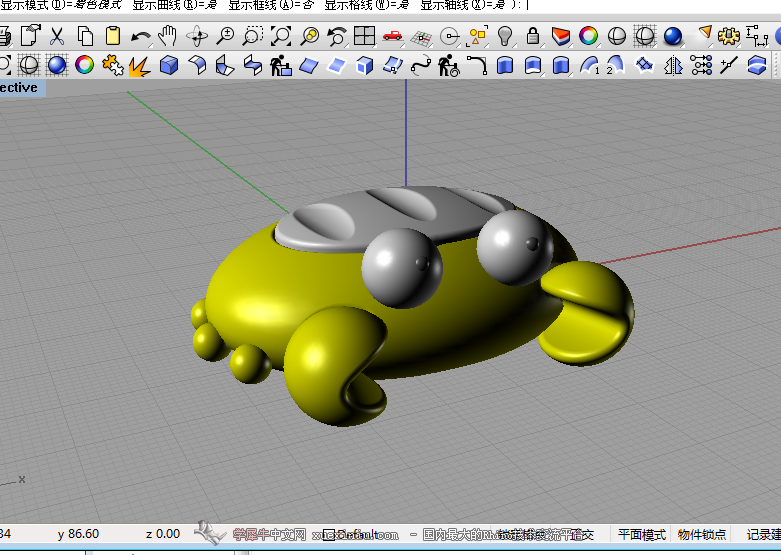Screen dimensions: 781x555
Task: Toggle 平面模式 in status bar
Action: click(642, 535)
